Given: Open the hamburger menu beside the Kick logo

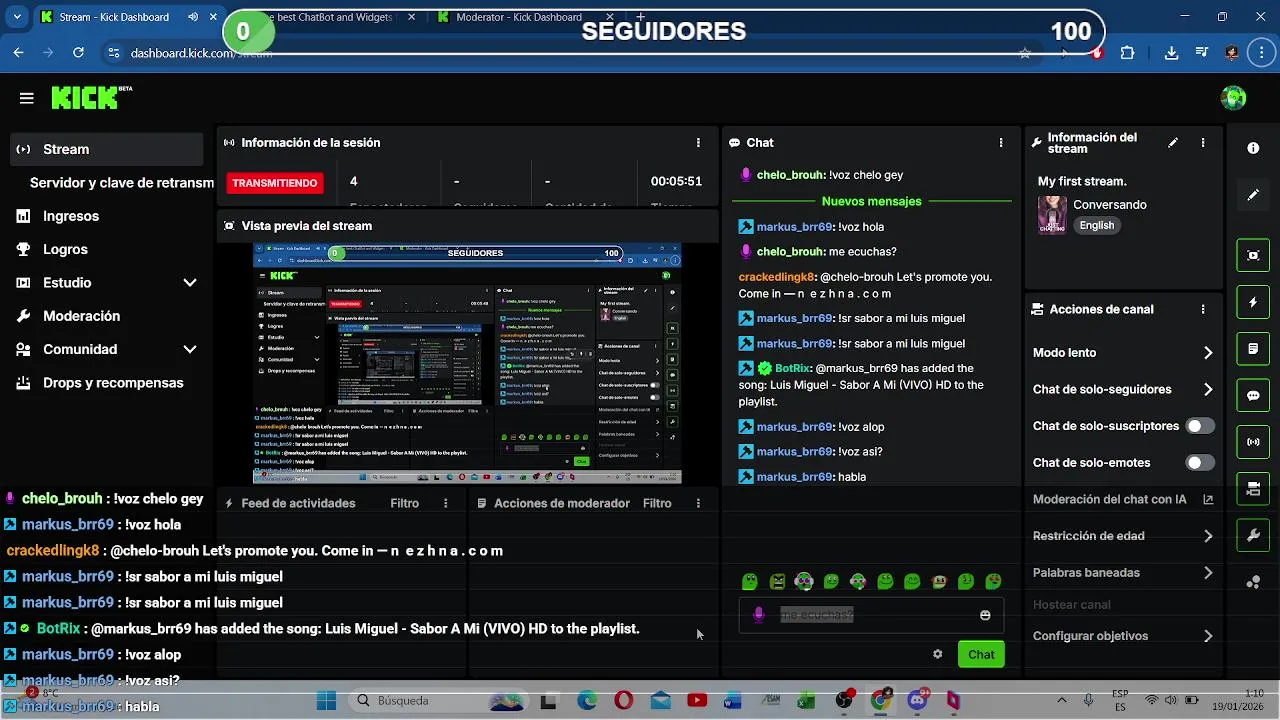Looking at the screenshot, I should point(27,98).
